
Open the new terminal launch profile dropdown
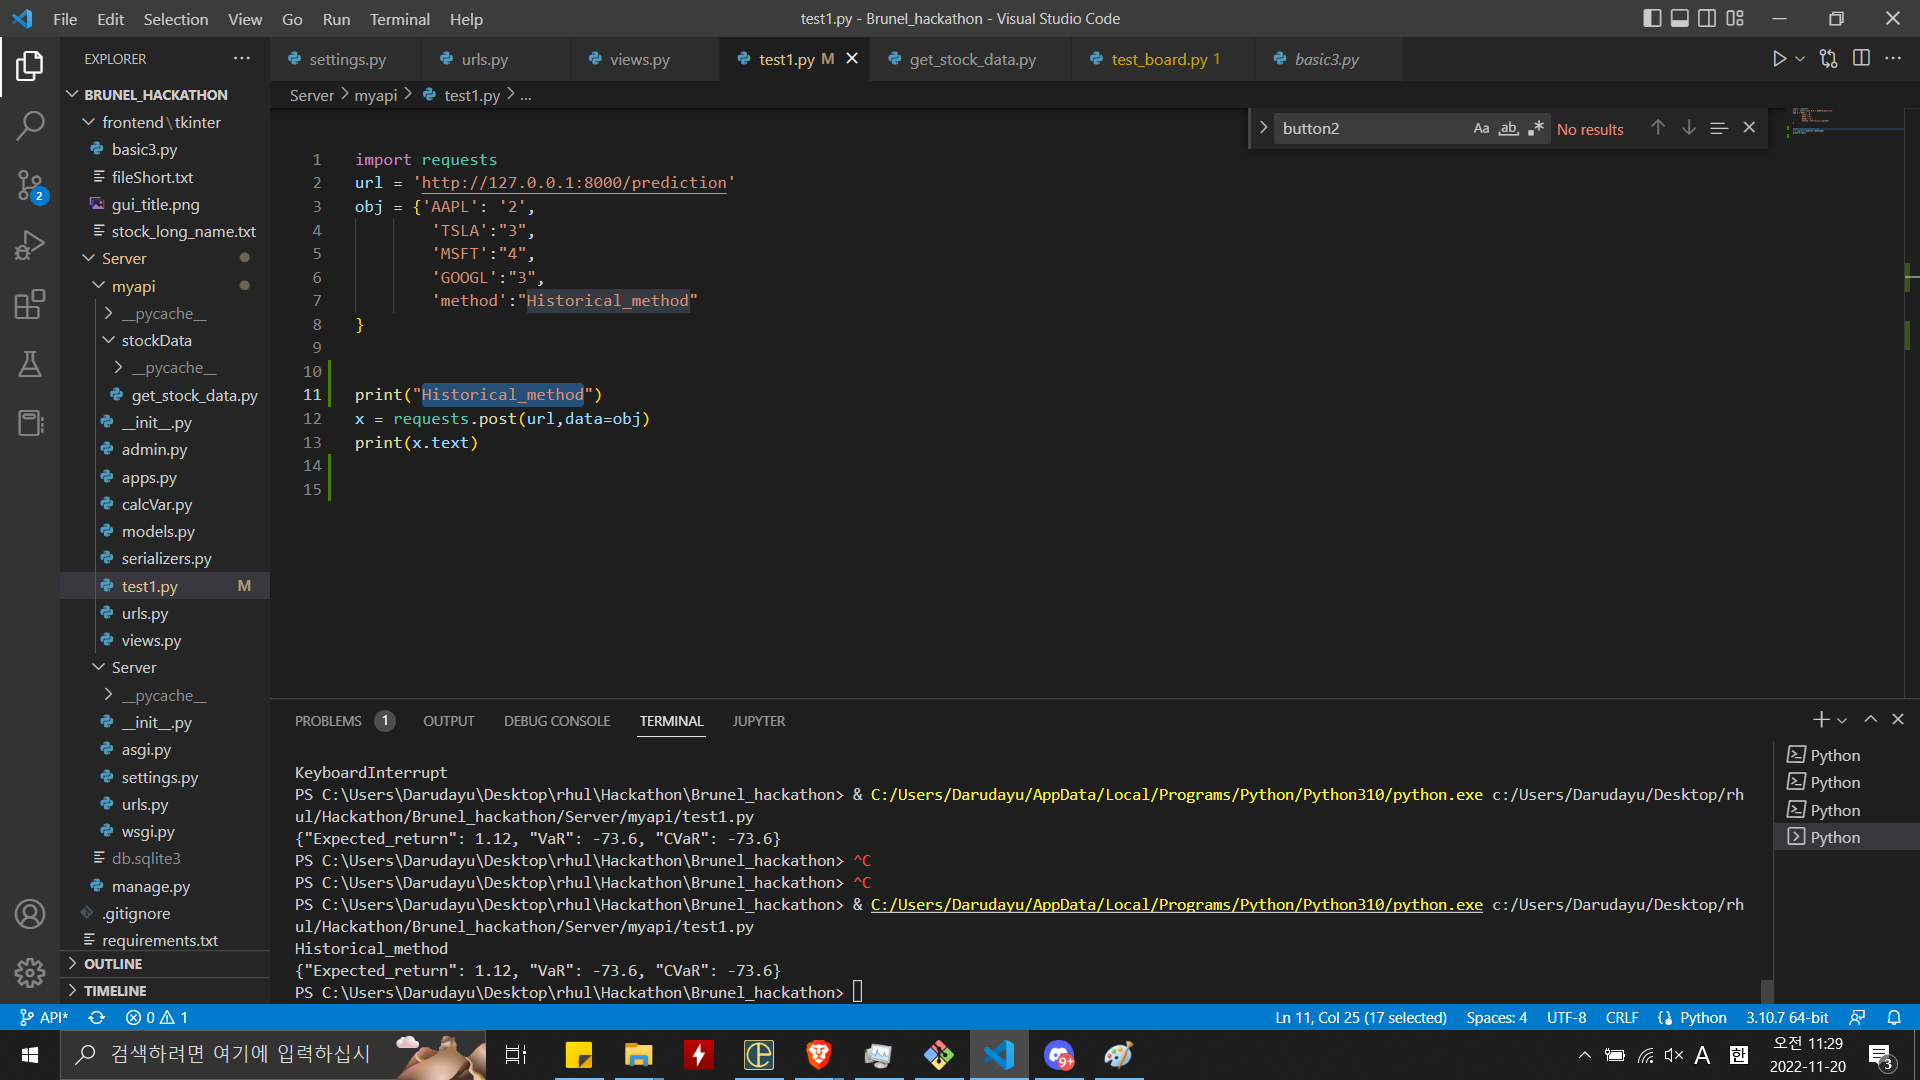pyautogui.click(x=1842, y=720)
